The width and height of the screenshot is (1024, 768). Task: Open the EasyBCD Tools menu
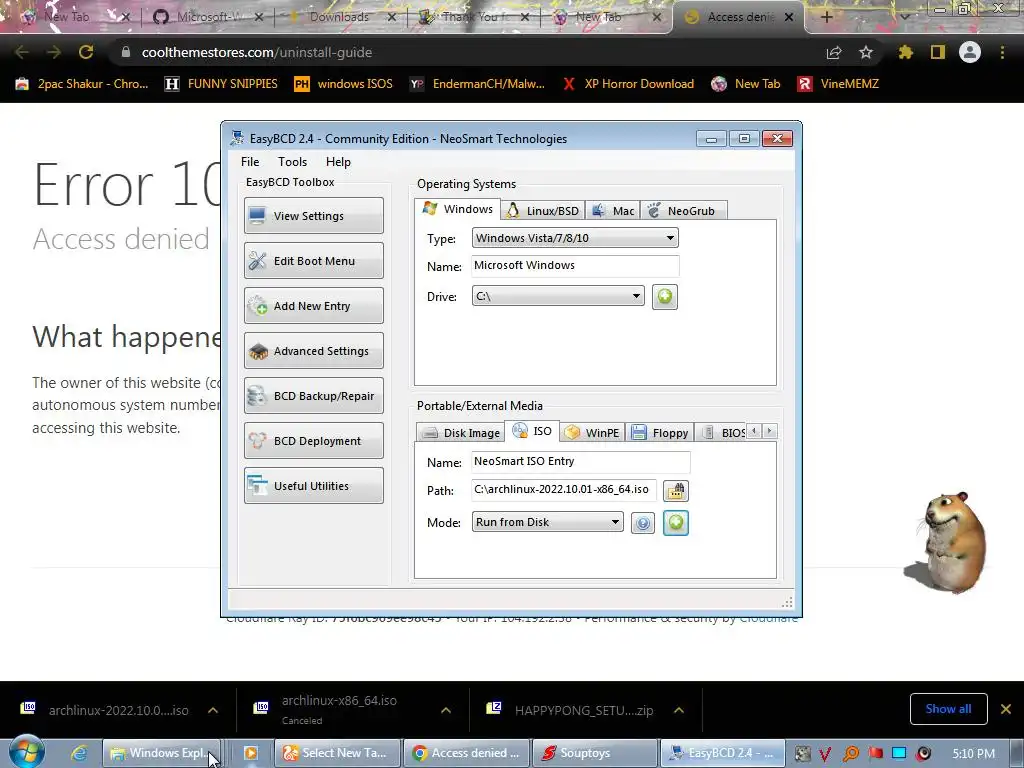pyautogui.click(x=292, y=162)
